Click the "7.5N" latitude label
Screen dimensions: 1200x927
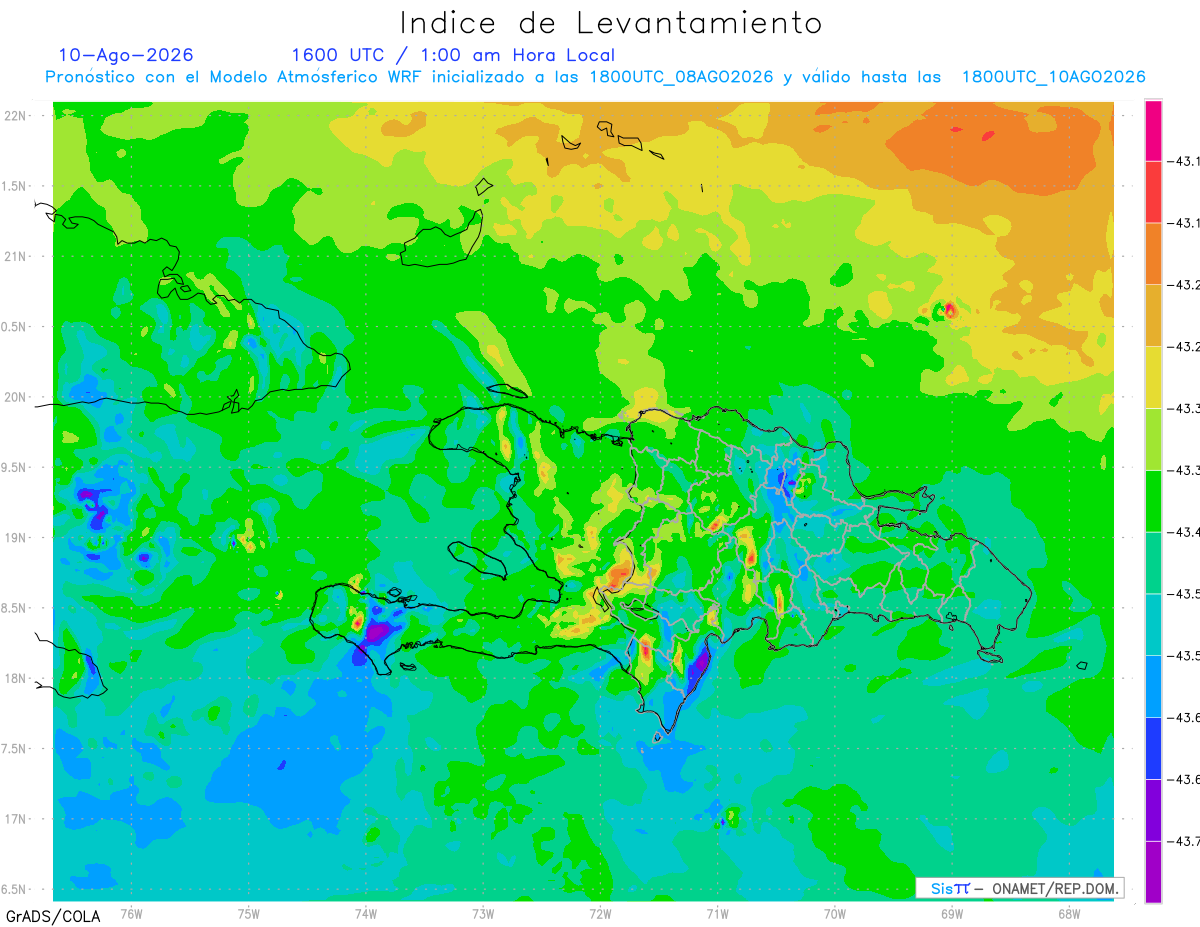click(x=14, y=748)
